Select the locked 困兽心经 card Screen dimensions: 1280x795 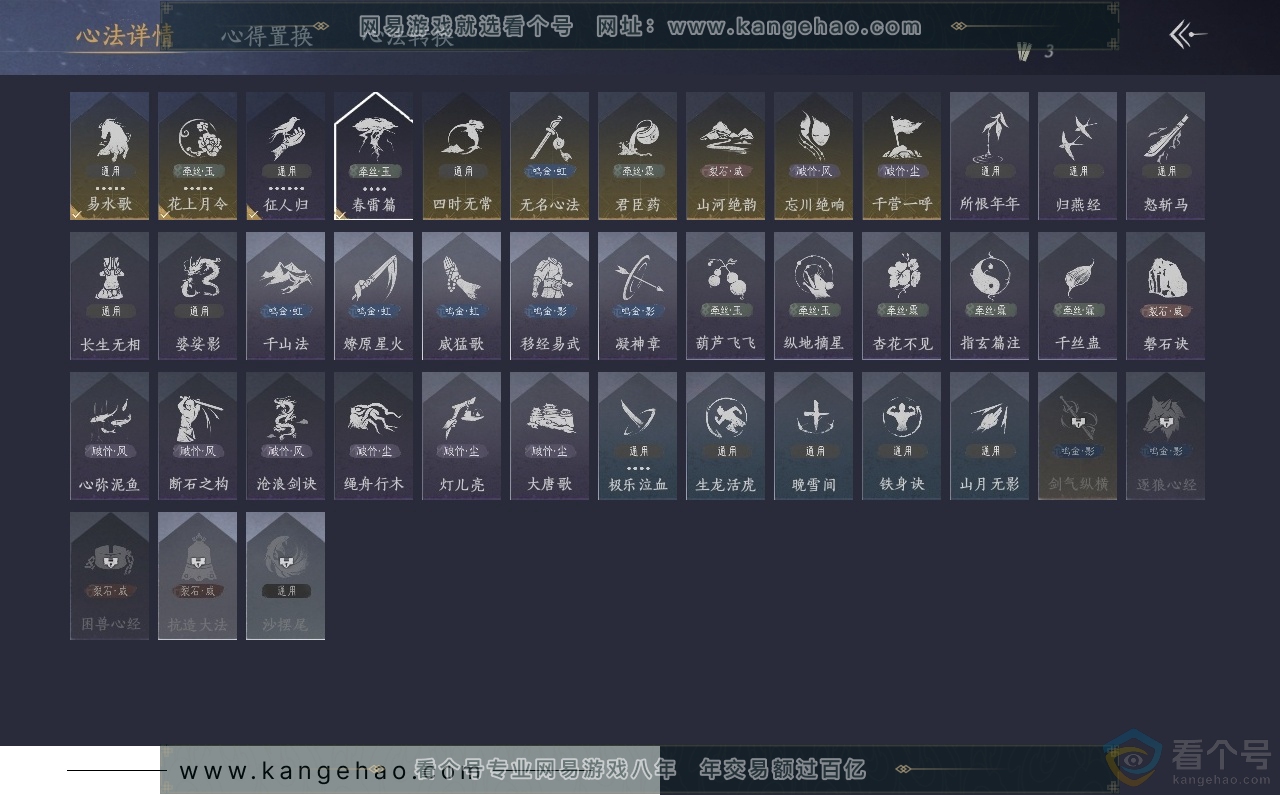tap(110, 576)
